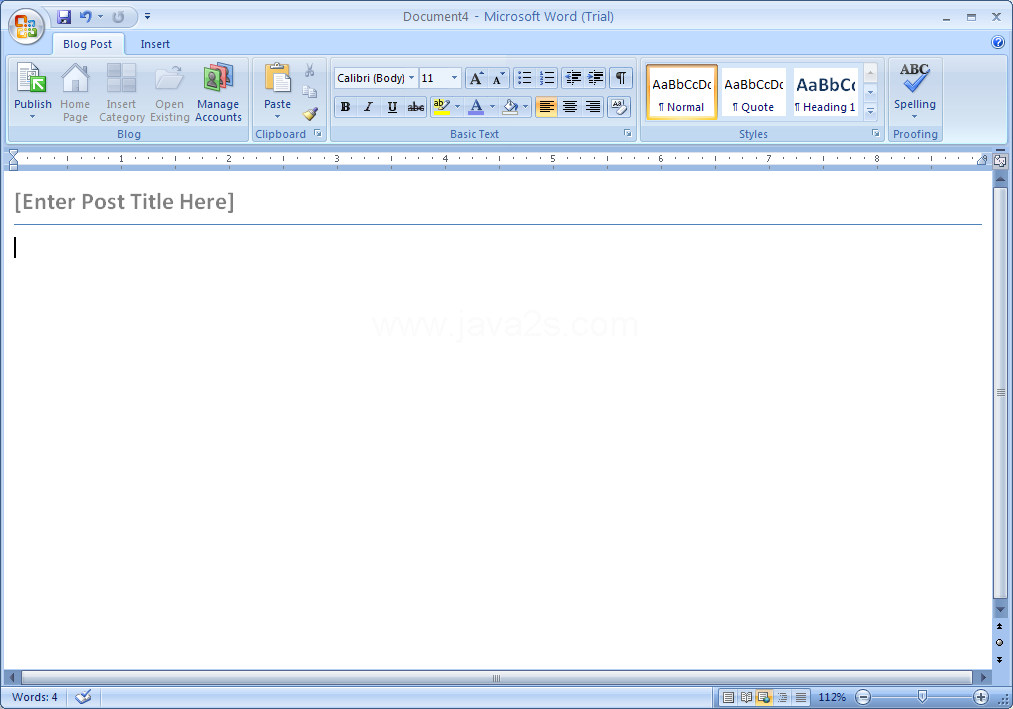This screenshot has width=1013, height=709.
Task: Open Customize Quick Access Toolbar arrow
Action: [x=147, y=16]
